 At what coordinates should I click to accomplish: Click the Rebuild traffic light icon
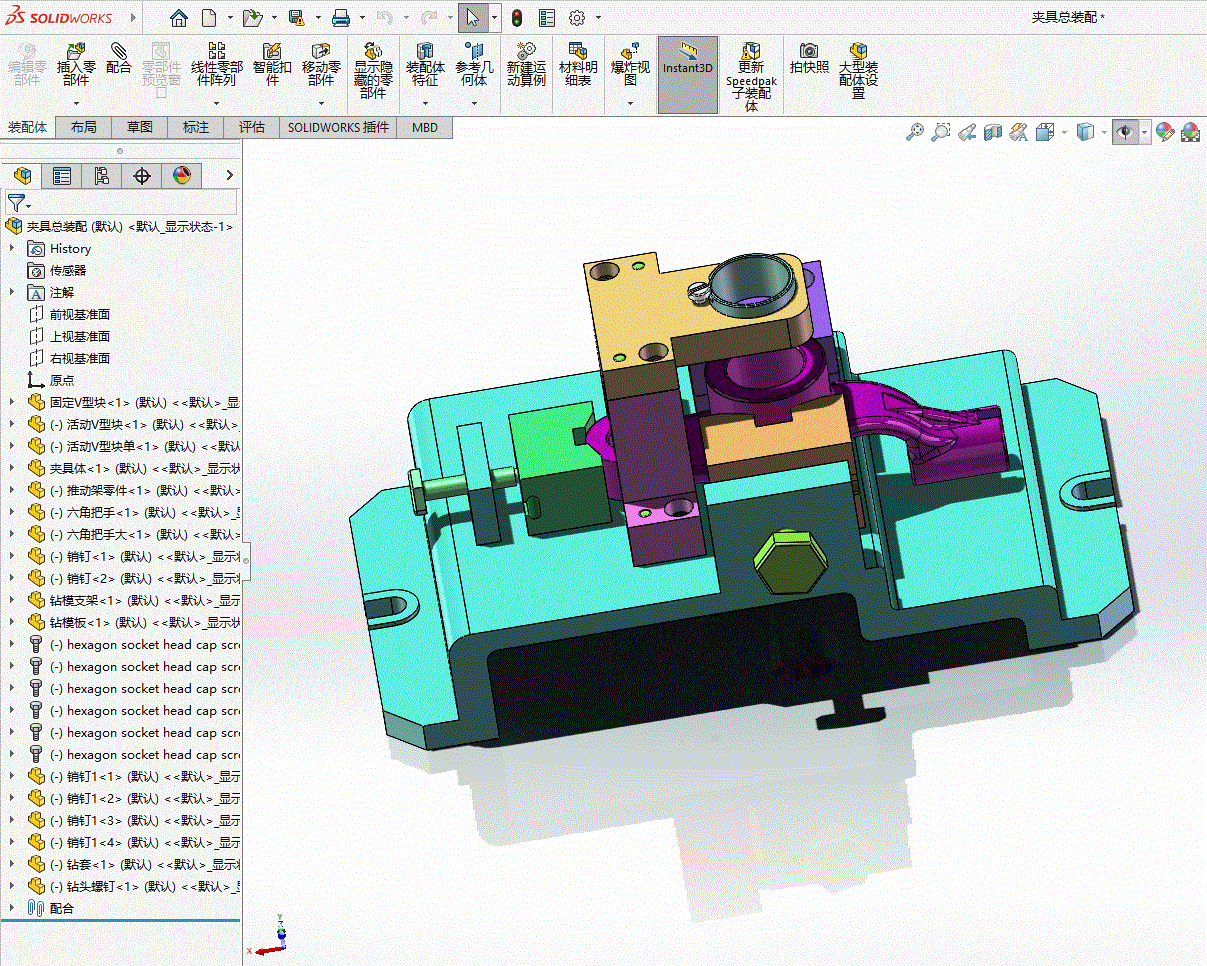pyautogui.click(x=517, y=18)
